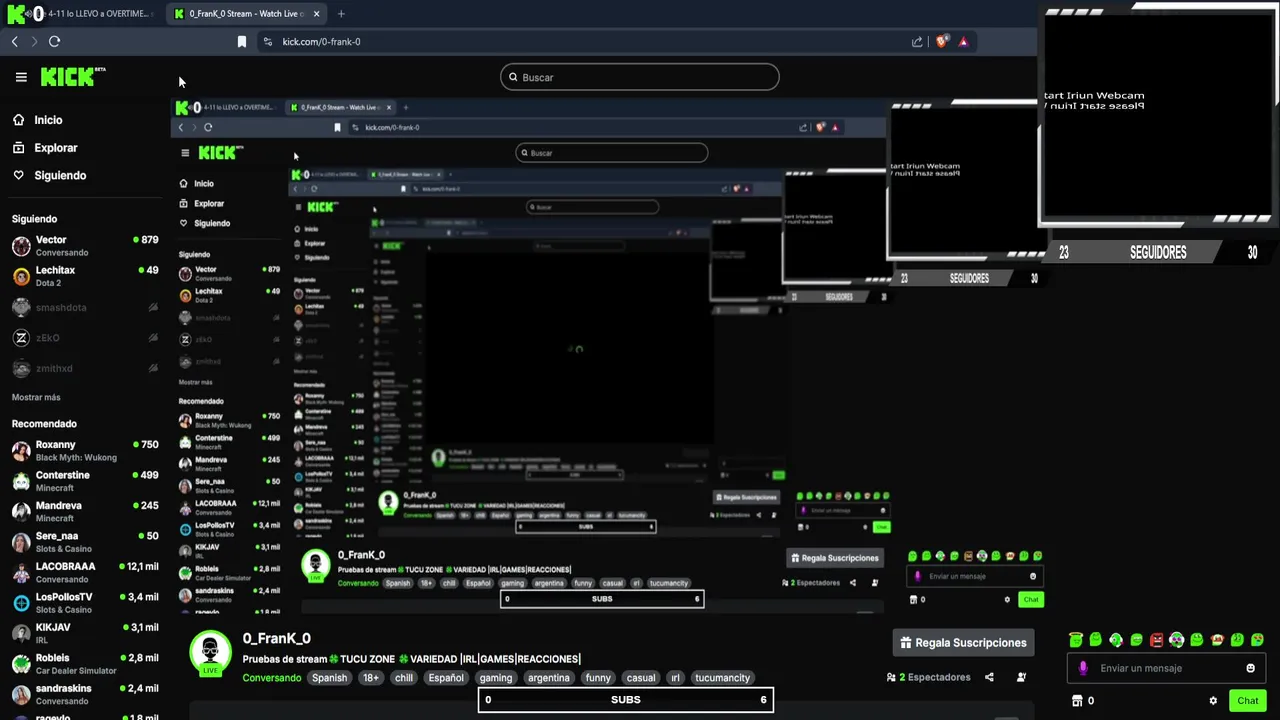Open a new browser tab with plus

tap(341, 14)
